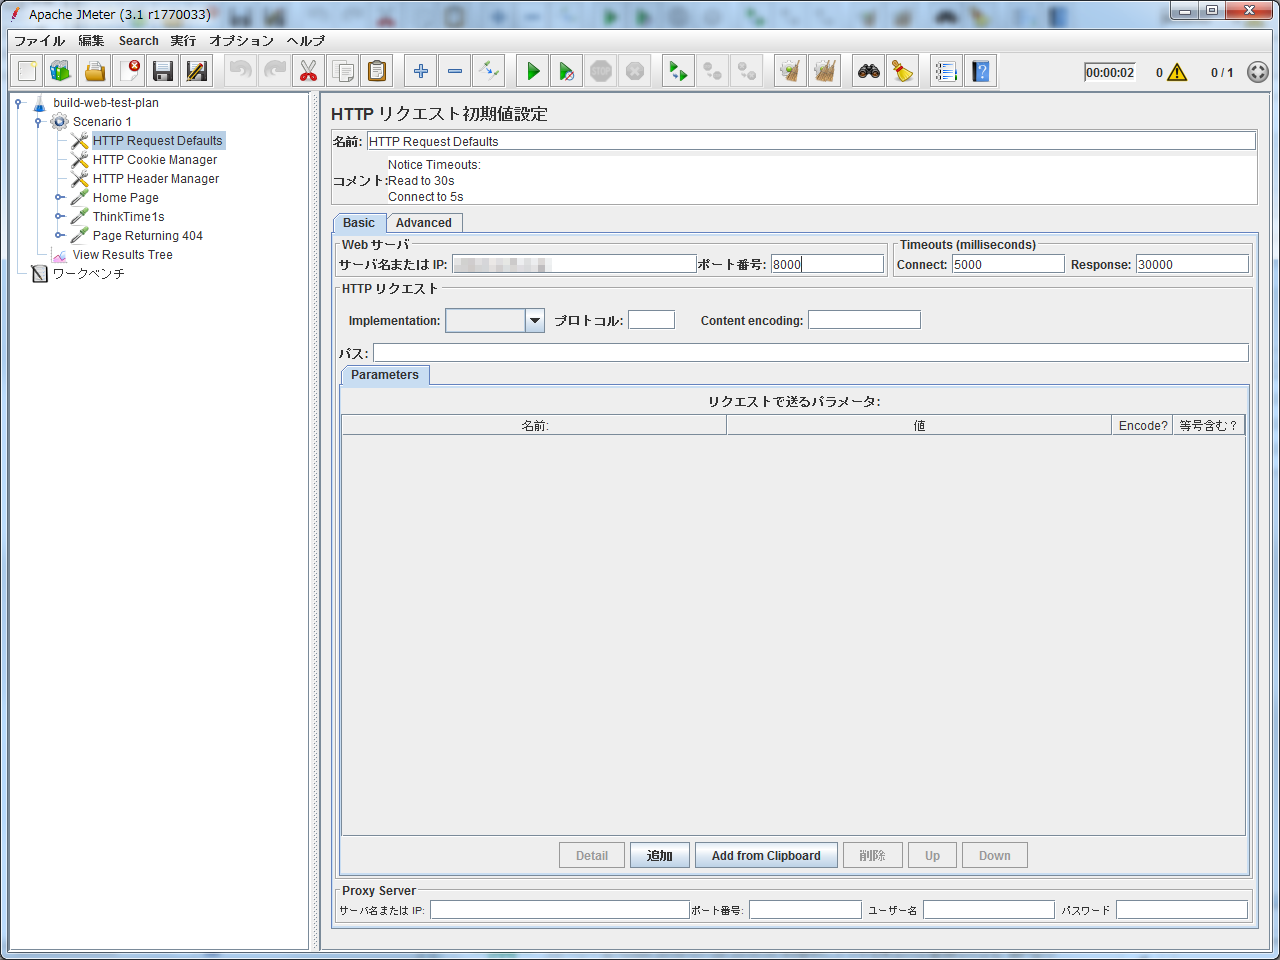The width and height of the screenshot is (1280, 960).
Task: Click the Close test plan icon
Action: [129, 71]
